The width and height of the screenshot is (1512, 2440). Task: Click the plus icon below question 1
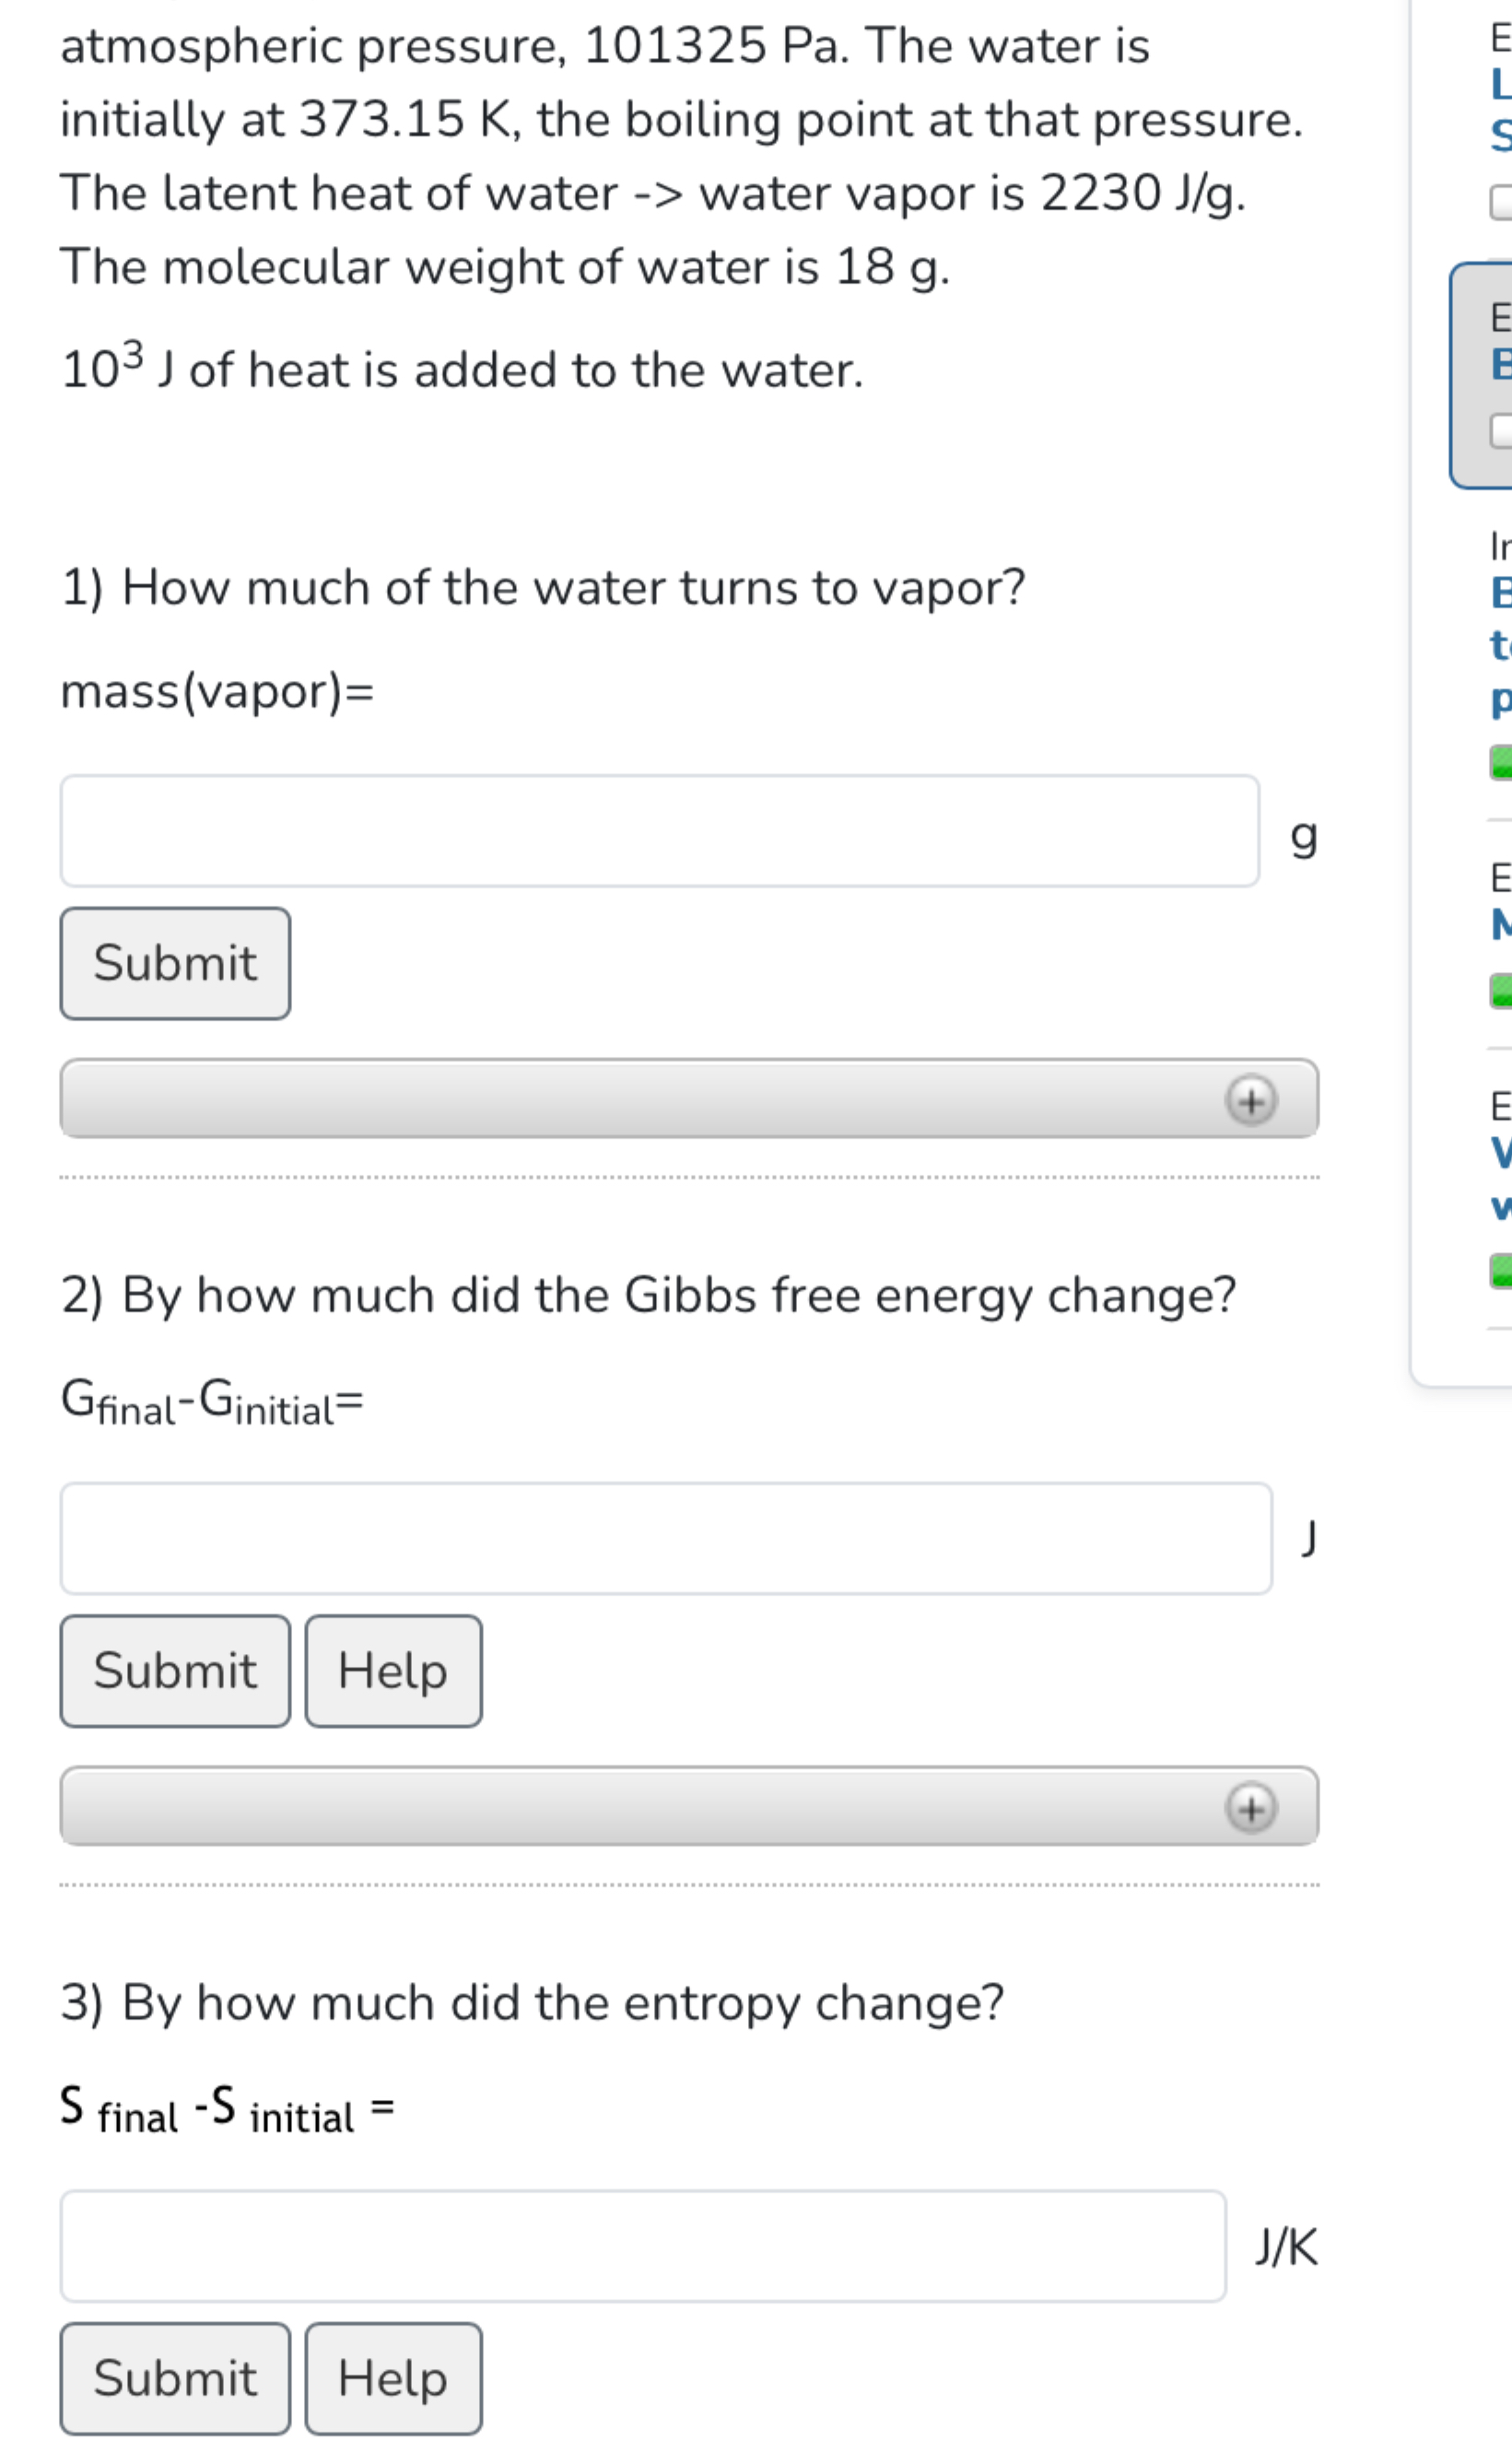1251,1101
